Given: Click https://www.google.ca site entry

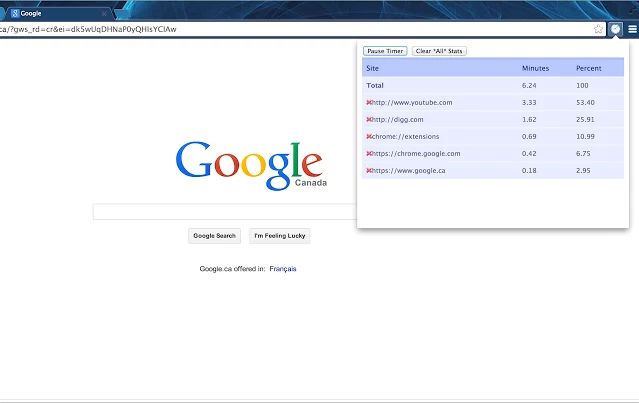Looking at the screenshot, I should coord(409,171).
